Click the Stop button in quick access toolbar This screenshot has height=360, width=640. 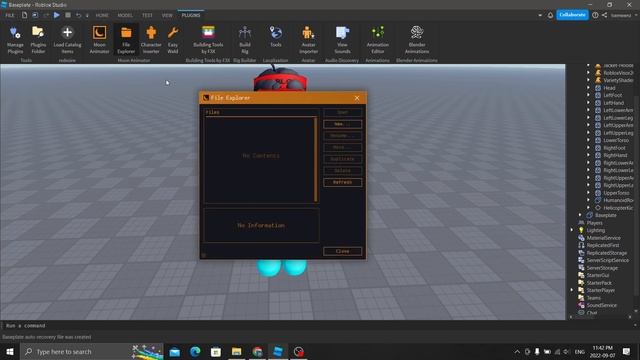point(68,15)
